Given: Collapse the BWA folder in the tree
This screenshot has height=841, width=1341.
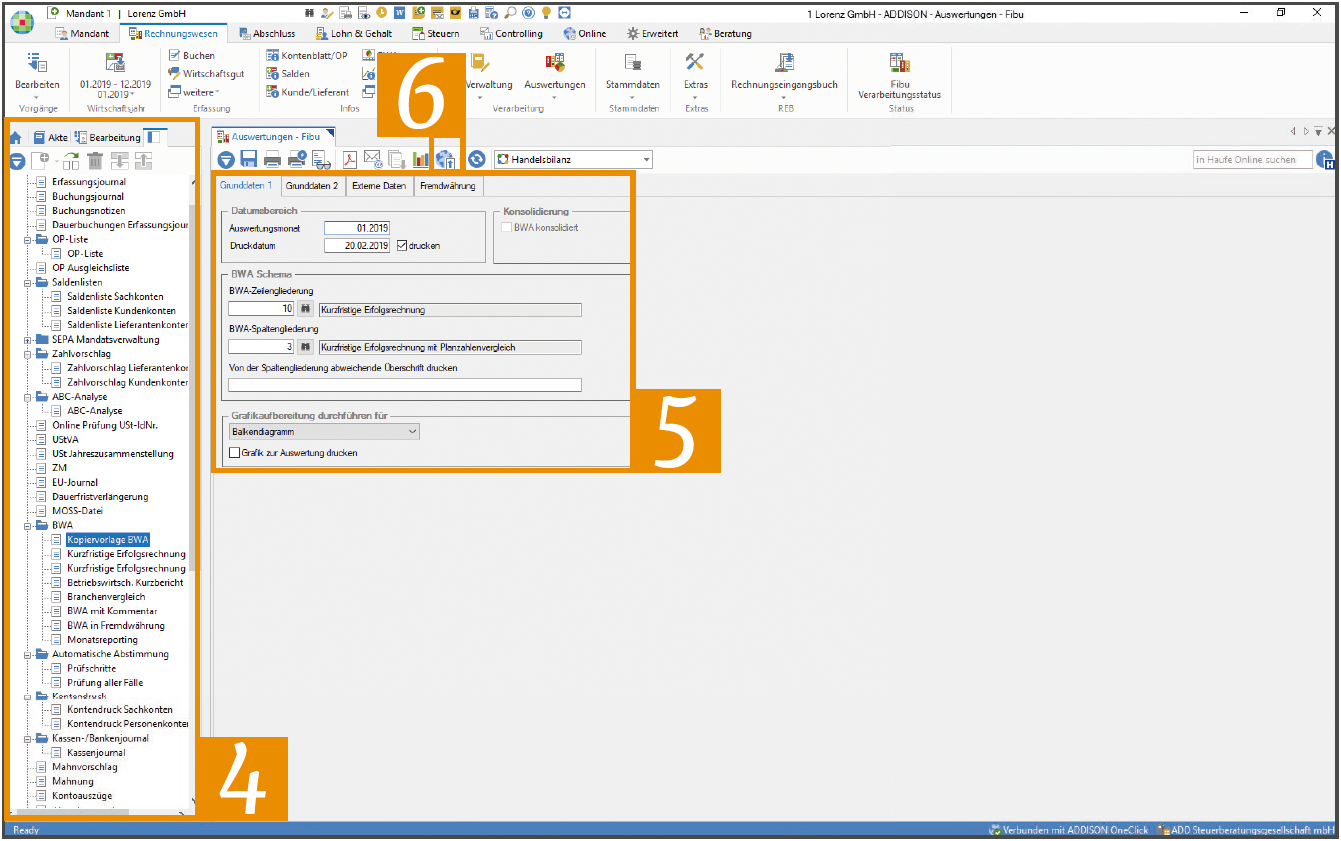Looking at the screenshot, I should tap(27, 525).
